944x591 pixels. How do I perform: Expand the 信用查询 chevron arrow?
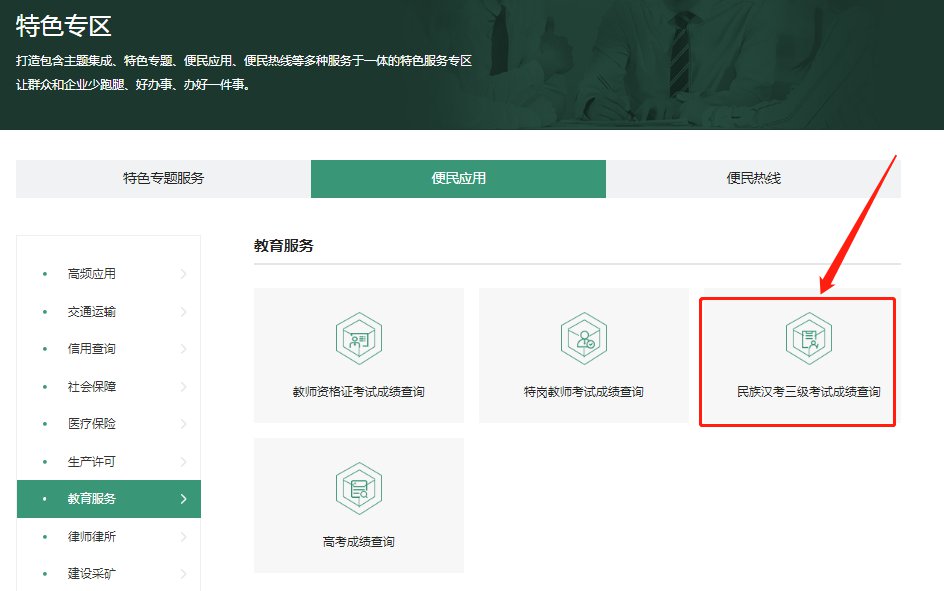(x=183, y=349)
